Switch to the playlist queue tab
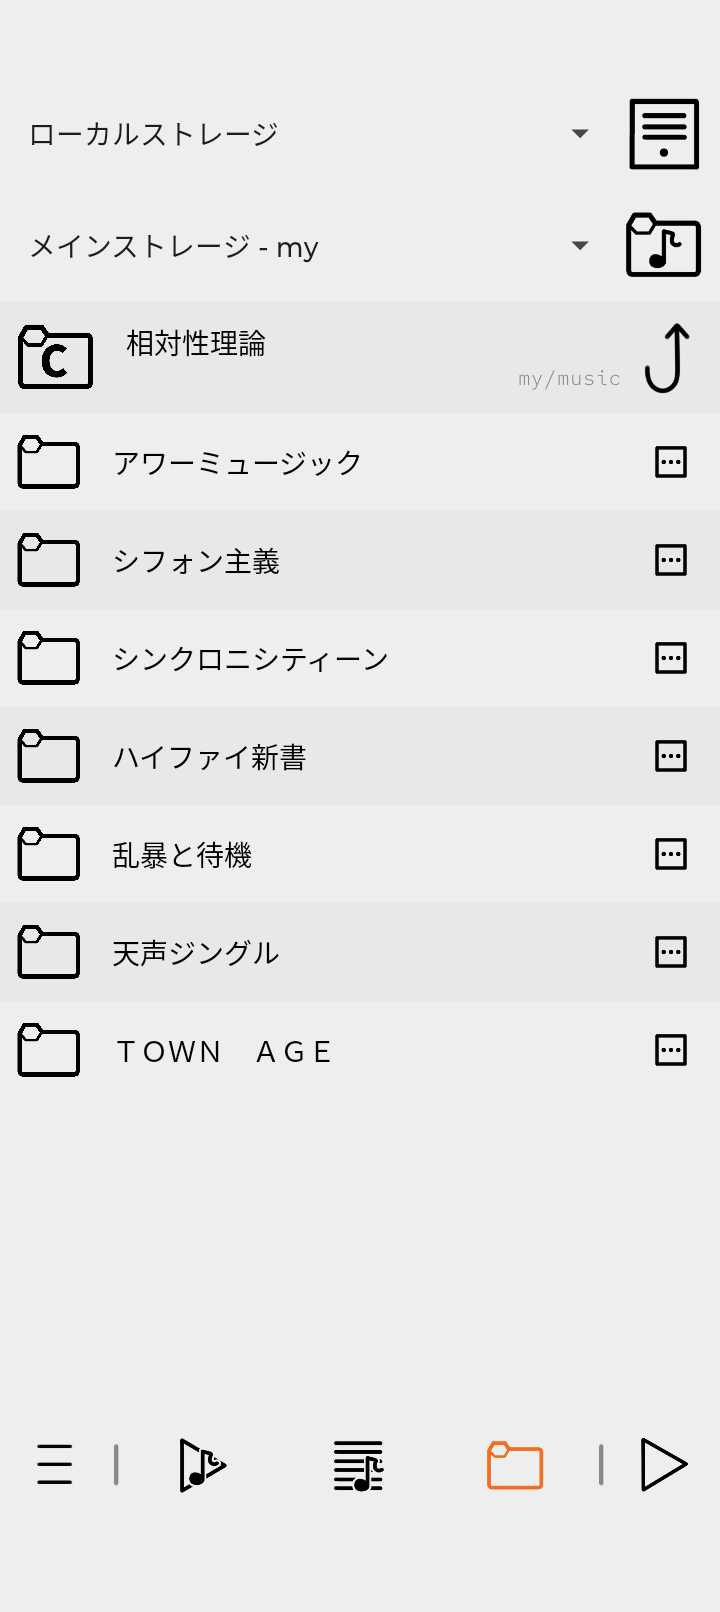This screenshot has height=1612, width=720. [x=358, y=1466]
